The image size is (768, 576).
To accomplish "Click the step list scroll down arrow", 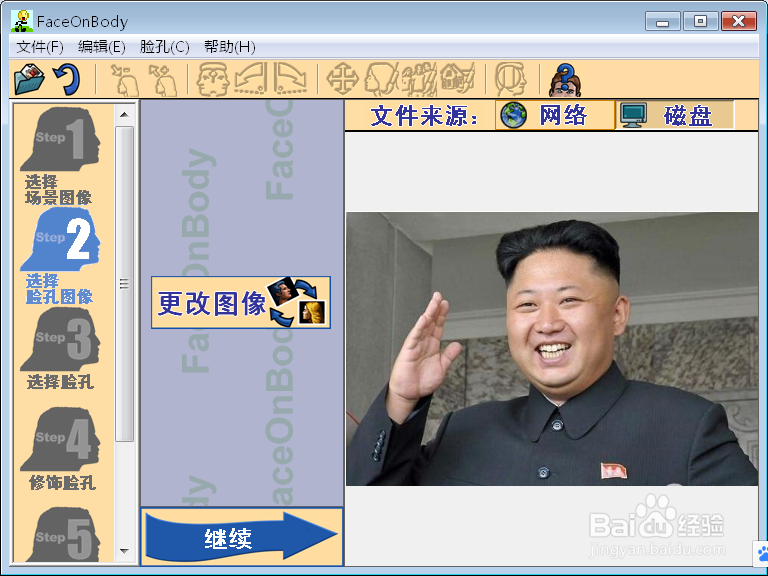I will (x=124, y=551).
